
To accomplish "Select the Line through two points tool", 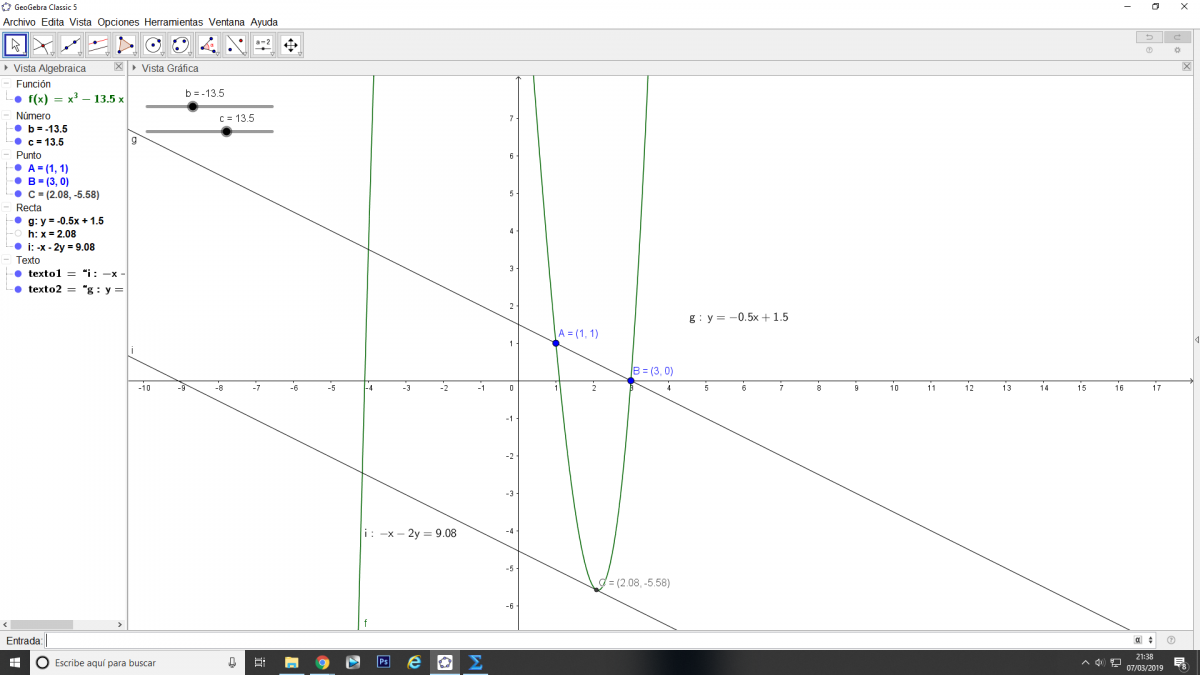I will point(71,45).
